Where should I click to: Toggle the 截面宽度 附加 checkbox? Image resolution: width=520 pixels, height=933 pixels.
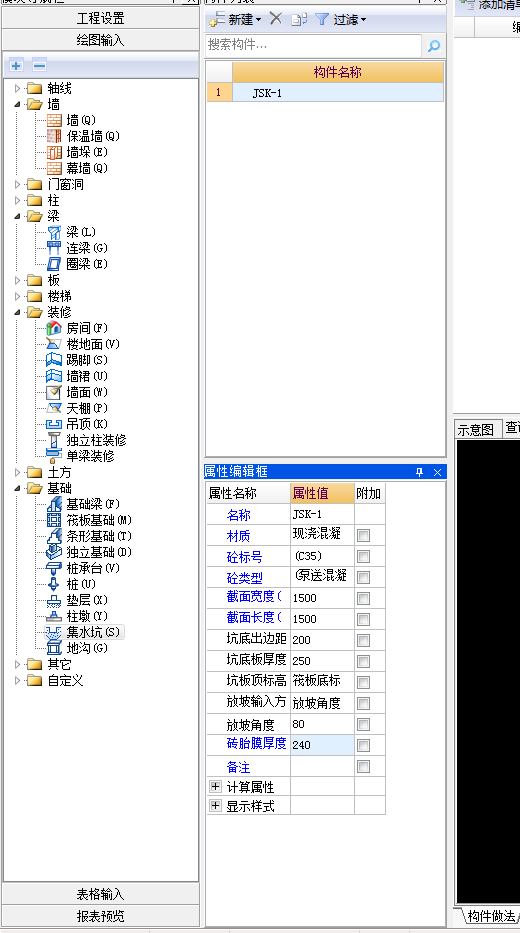364,598
